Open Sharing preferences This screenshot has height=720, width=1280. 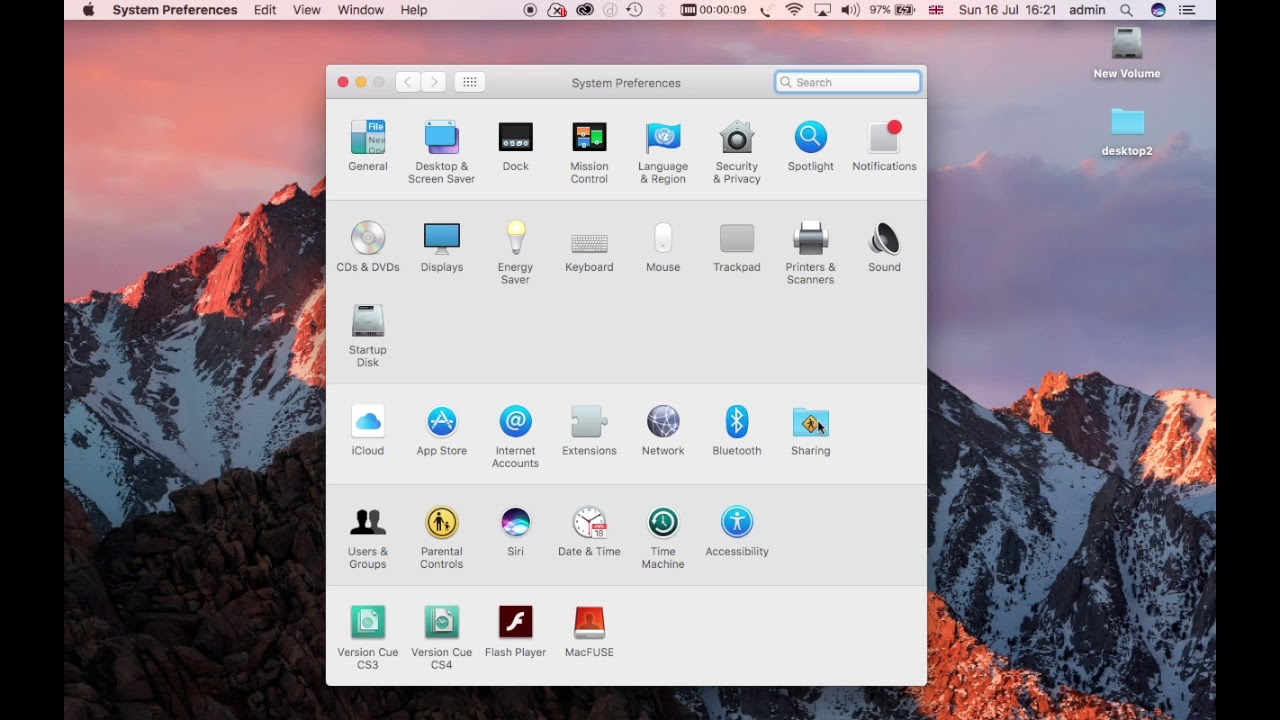click(810, 431)
